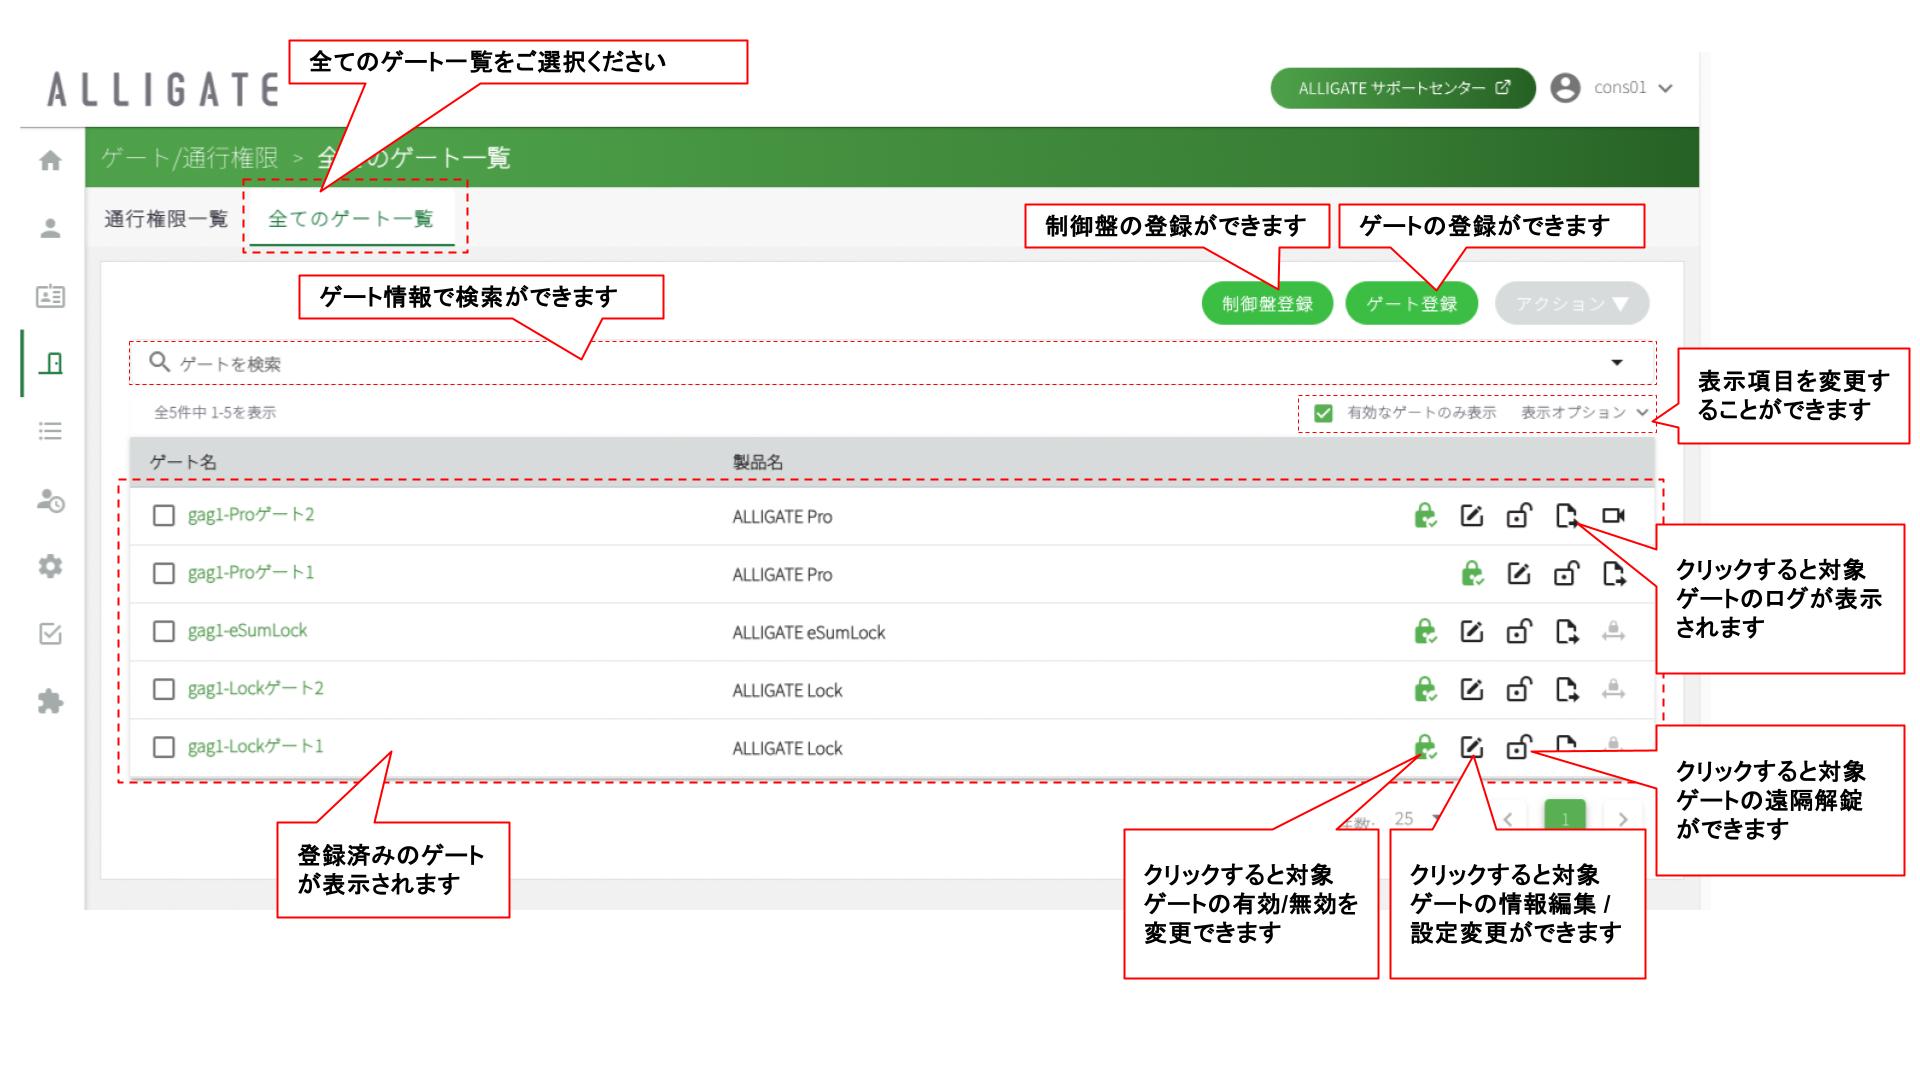Open ALLIGATE サポートセンター link

pos(1403,88)
